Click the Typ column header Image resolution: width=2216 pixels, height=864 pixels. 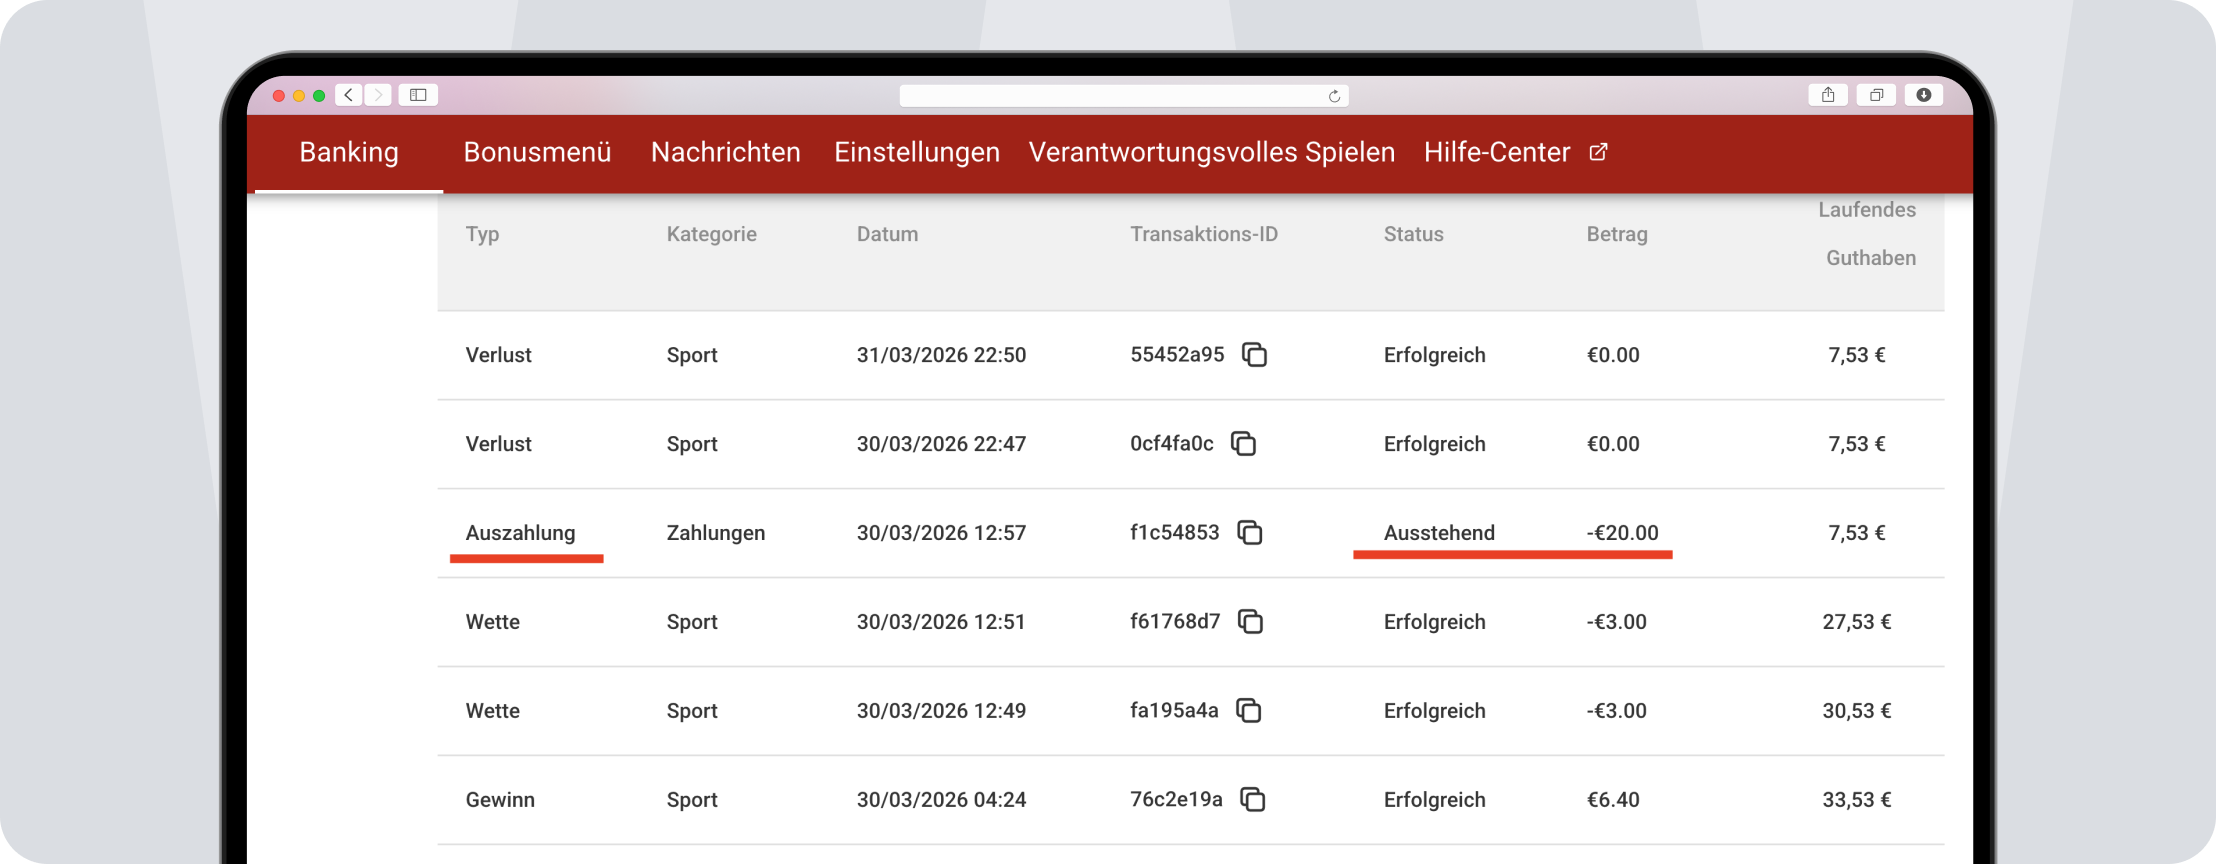click(482, 234)
